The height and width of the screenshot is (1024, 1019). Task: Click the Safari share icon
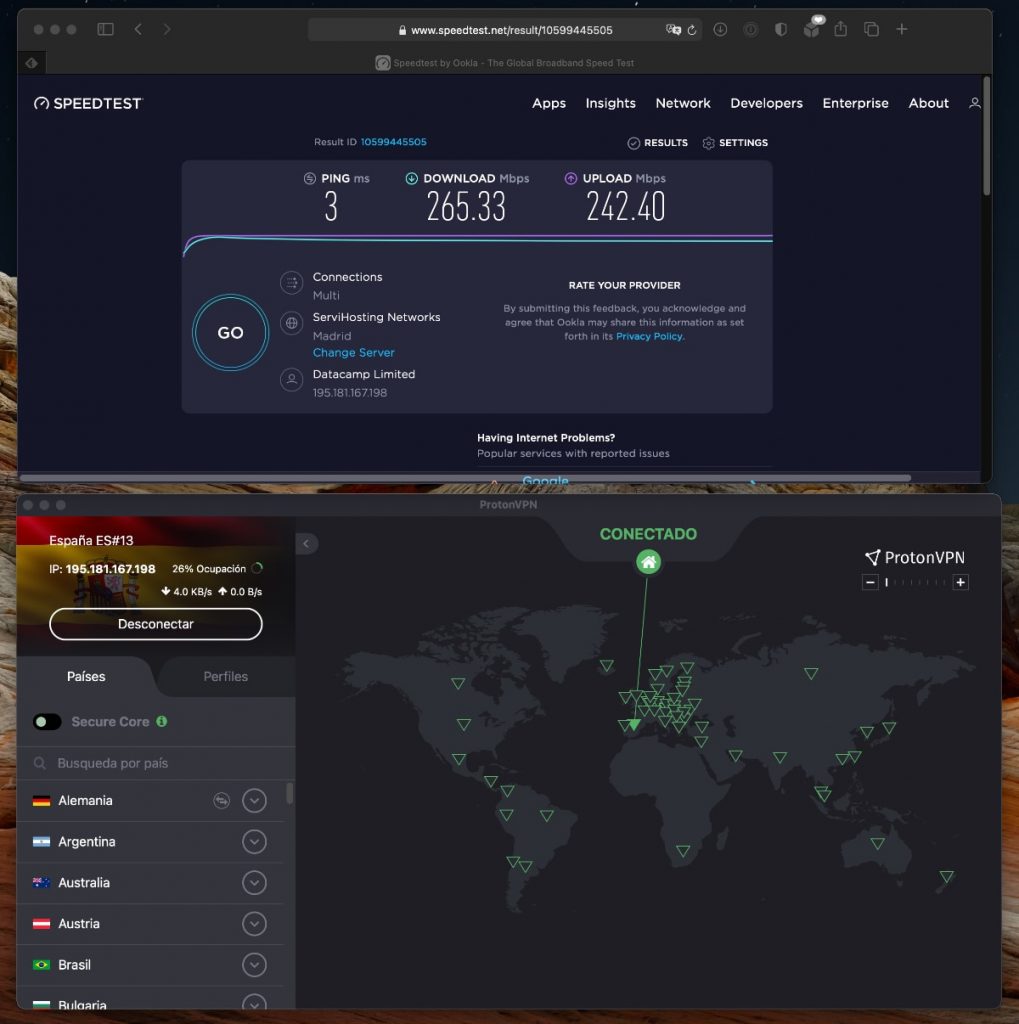tap(841, 29)
